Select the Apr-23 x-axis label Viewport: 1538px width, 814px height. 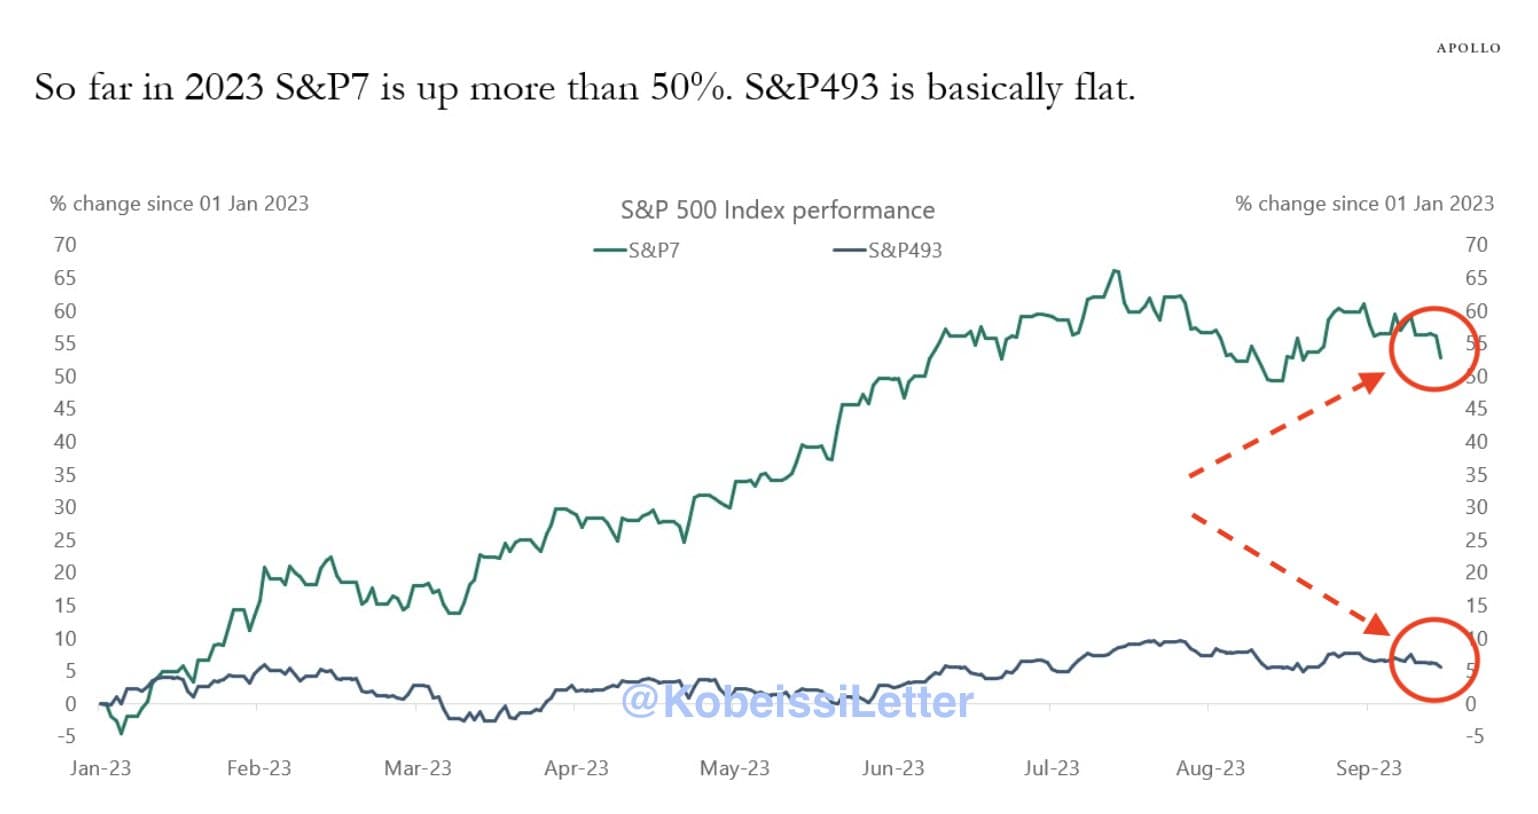pos(576,768)
